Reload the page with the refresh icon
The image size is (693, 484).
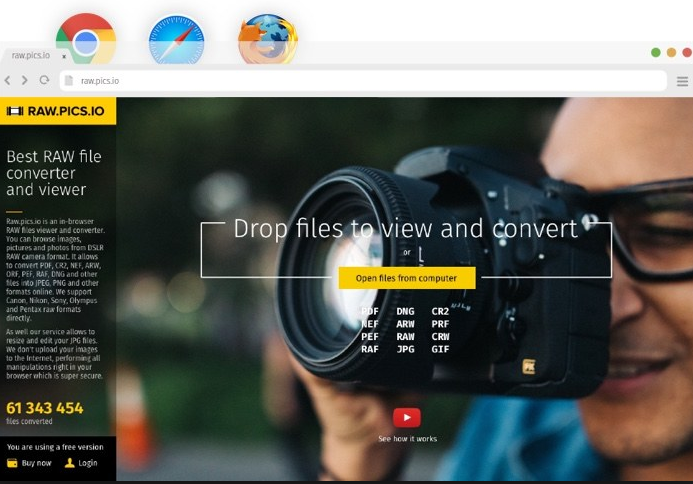pos(44,80)
